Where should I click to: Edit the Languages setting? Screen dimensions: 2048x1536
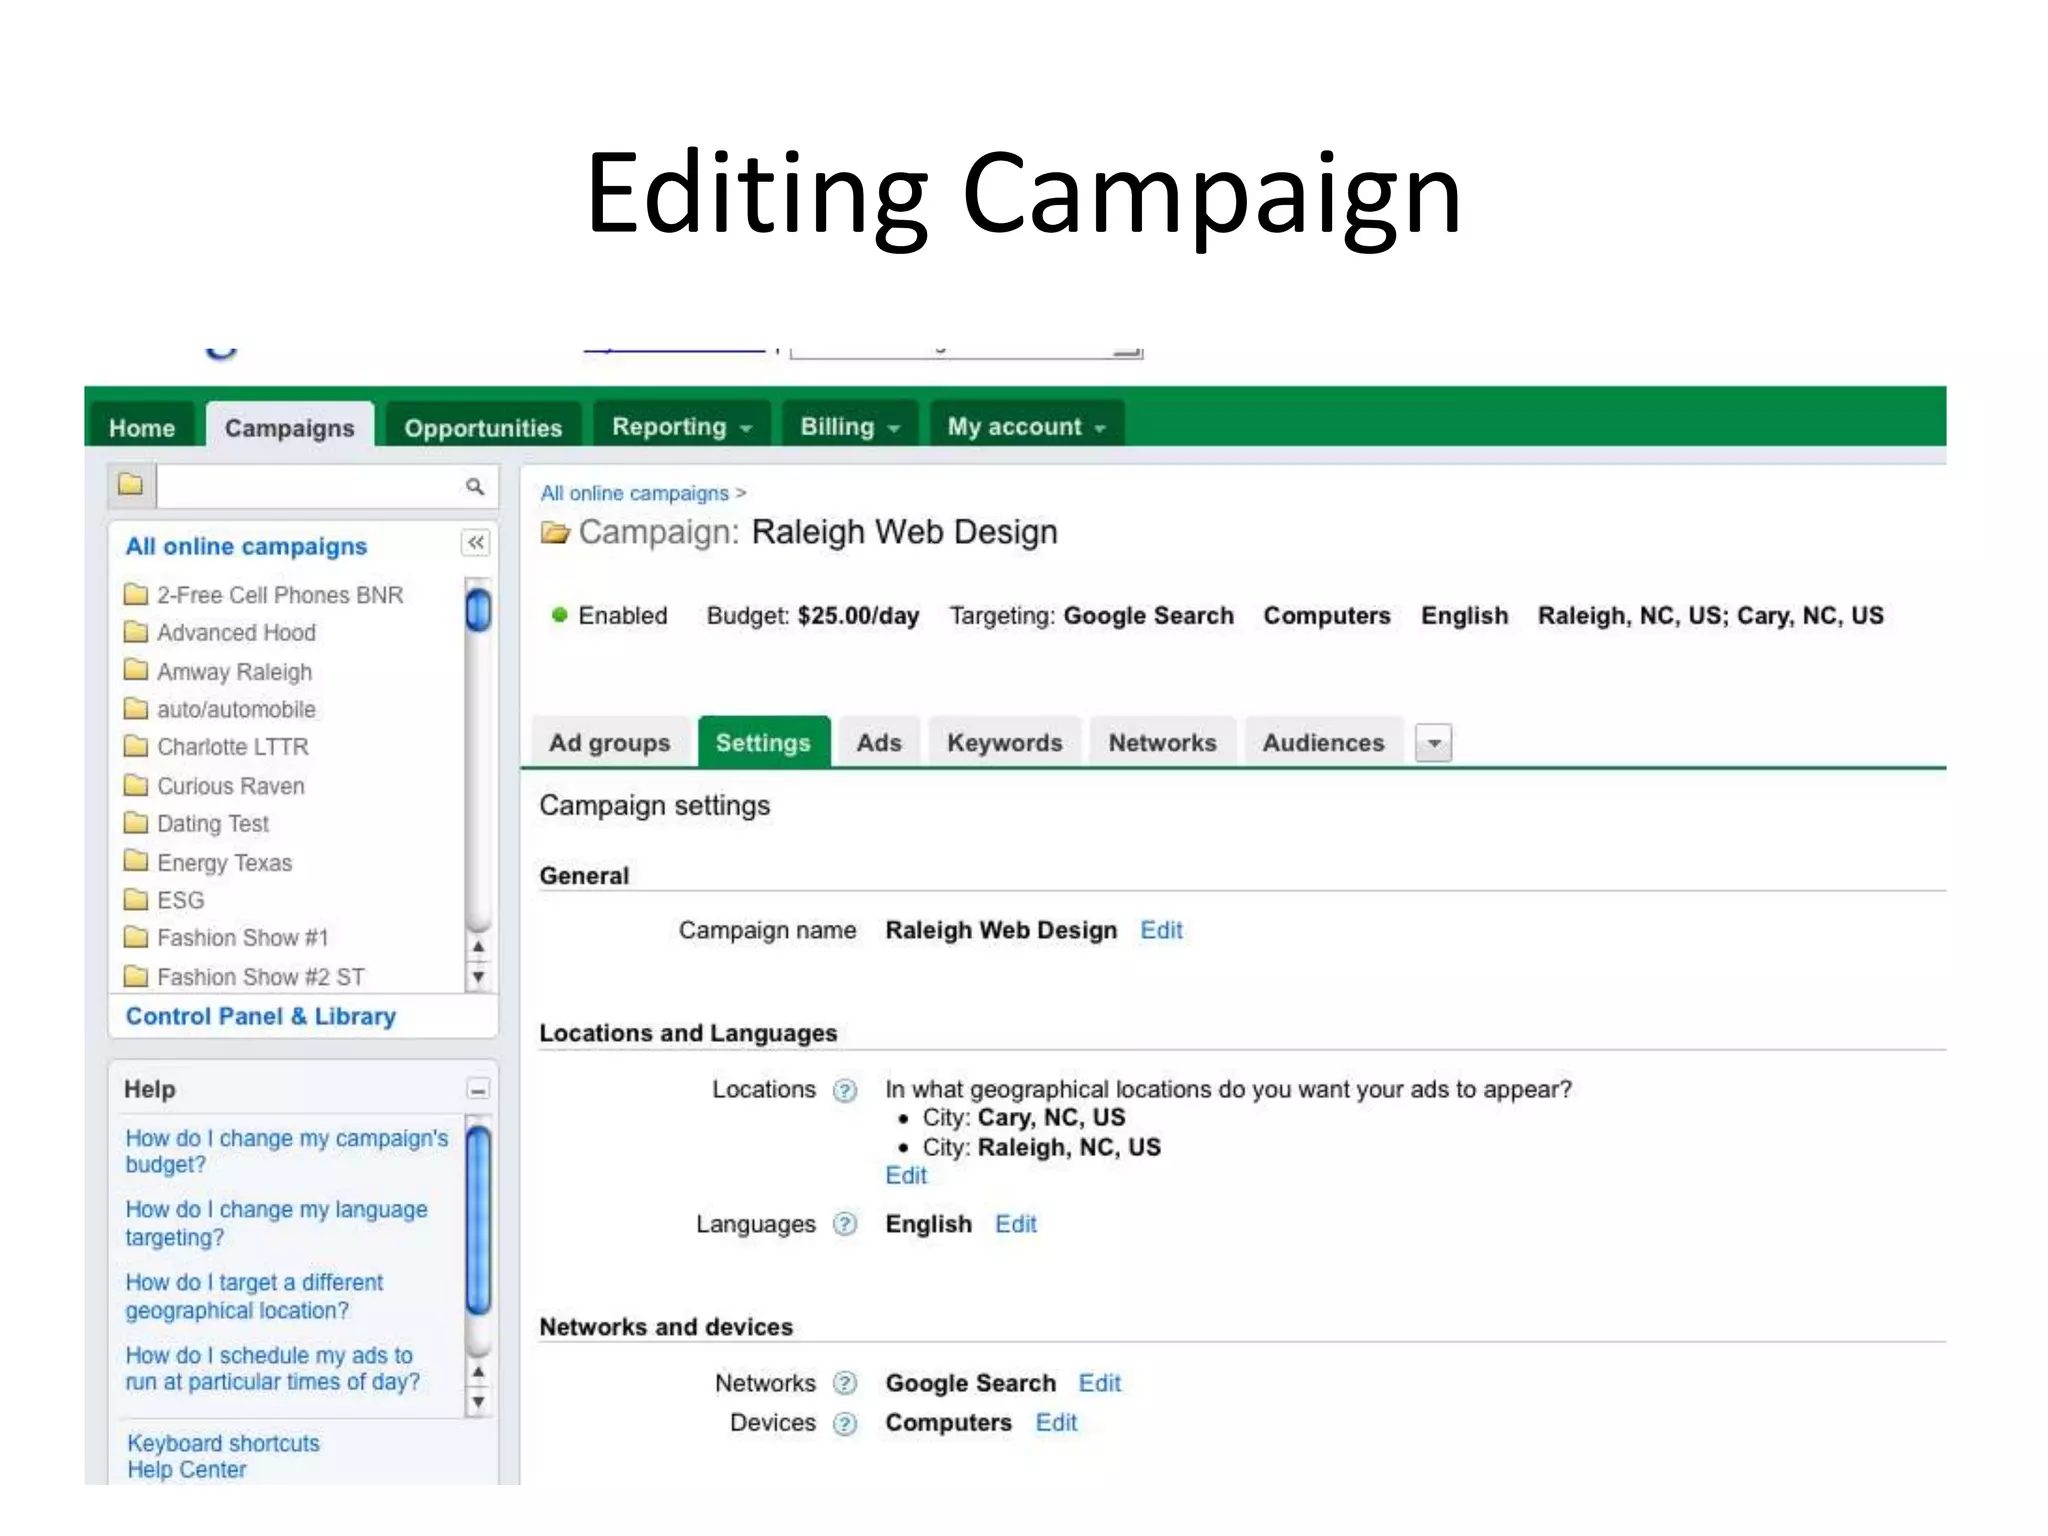pyautogui.click(x=1016, y=1224)
